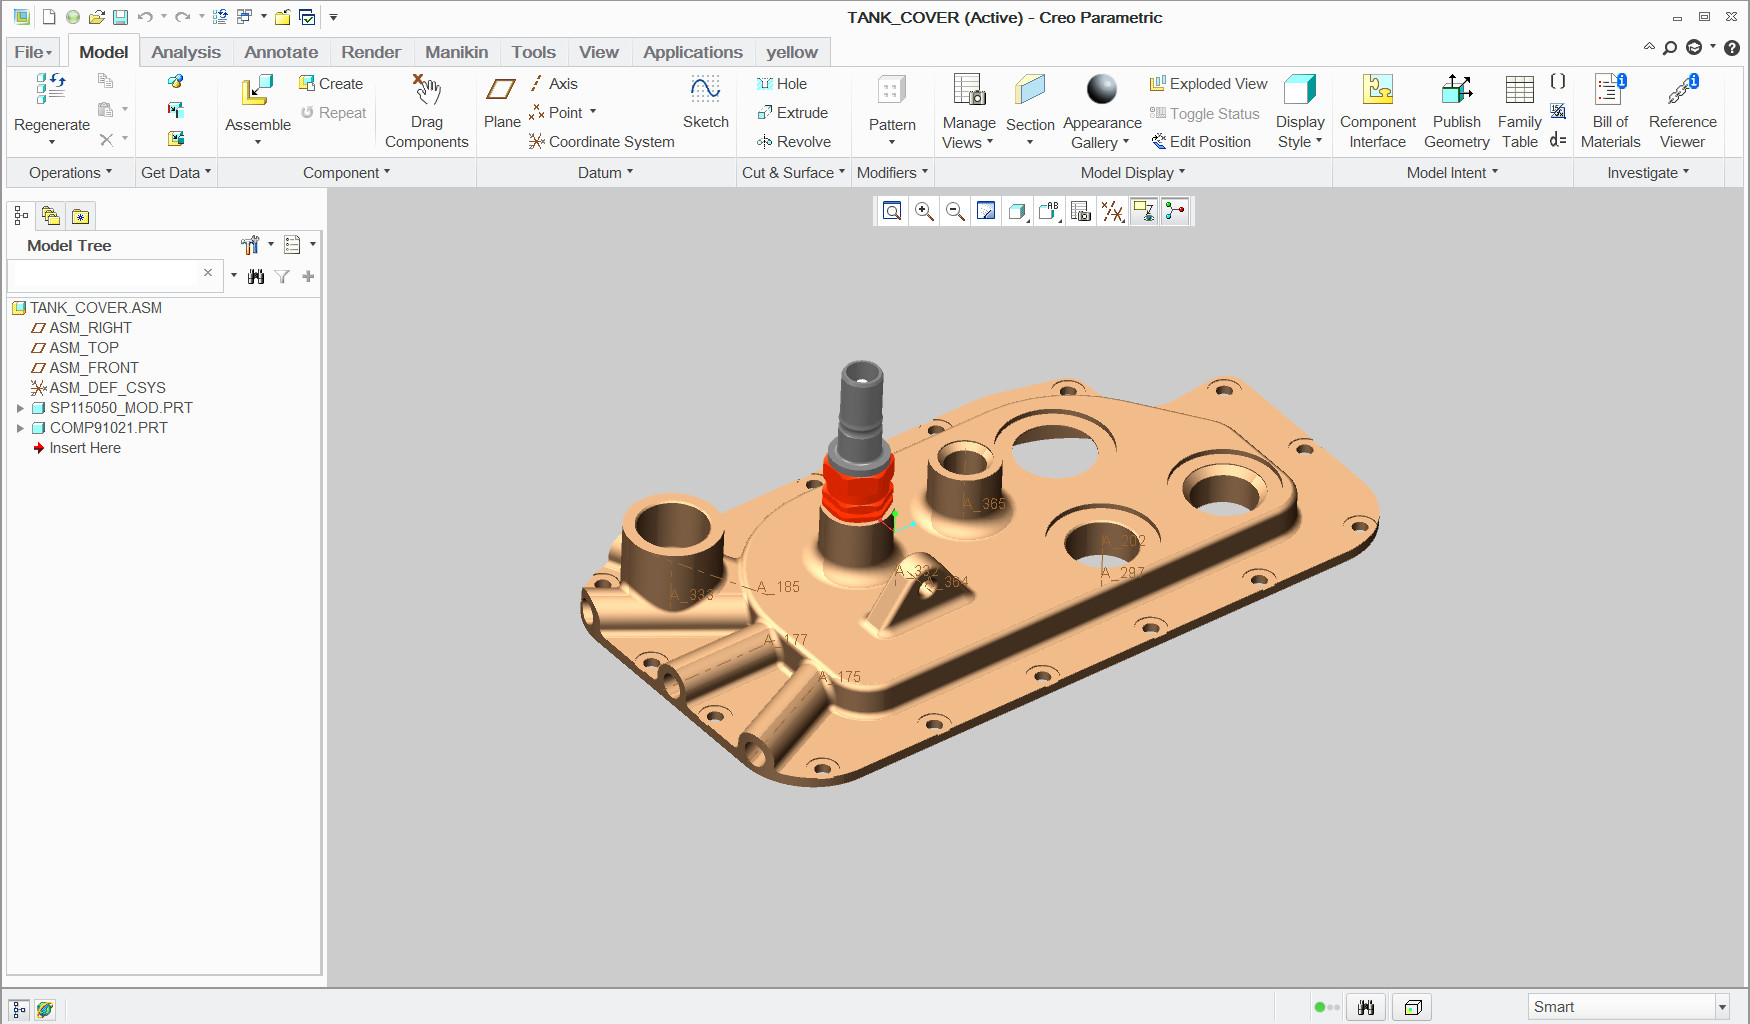Click the Find binoculars icon in the status bar
The width and height of the screenshot is (1750, 1024).
click(1366, 1007)
